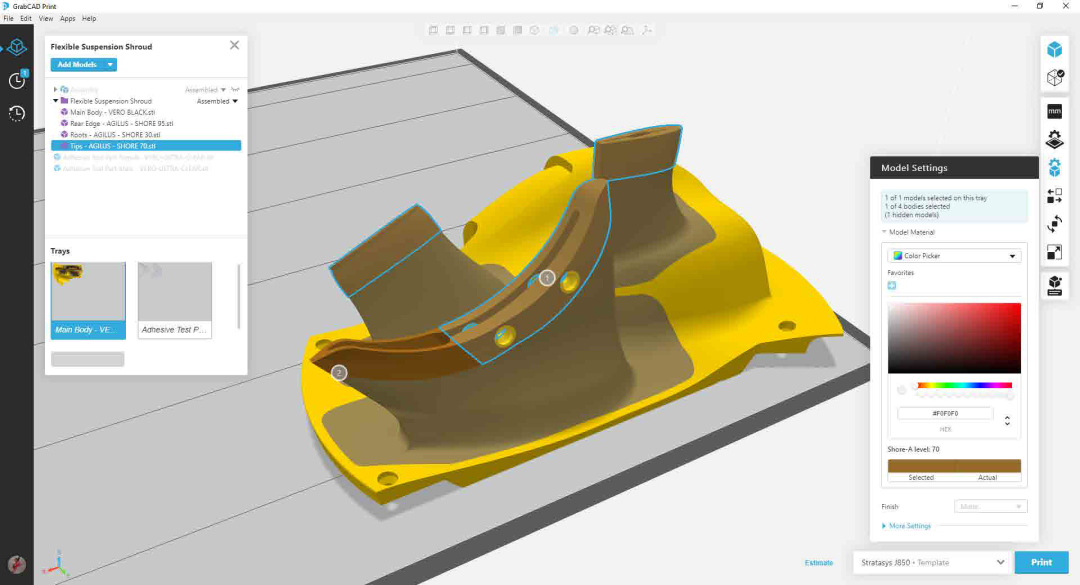Click the blue cube Model View icon

click(1054, 49)
